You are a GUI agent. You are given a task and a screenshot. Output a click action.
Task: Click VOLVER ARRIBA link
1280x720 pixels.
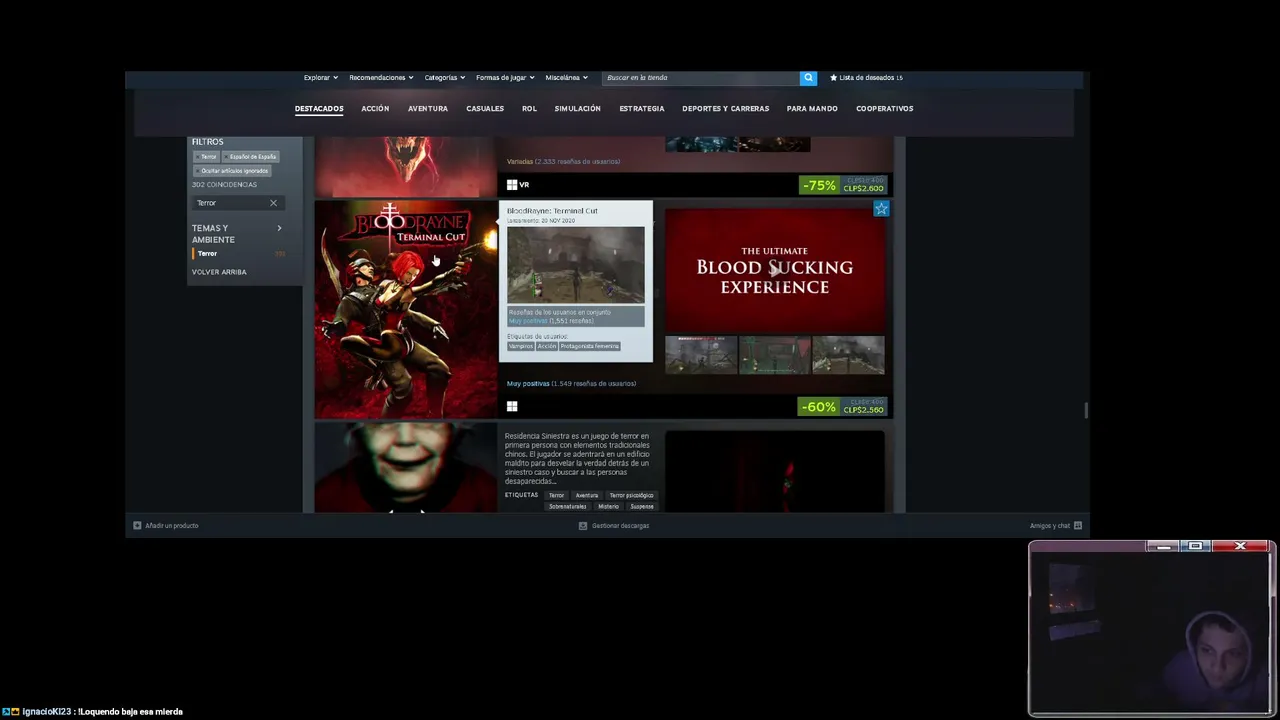click(x=219, y=272)
